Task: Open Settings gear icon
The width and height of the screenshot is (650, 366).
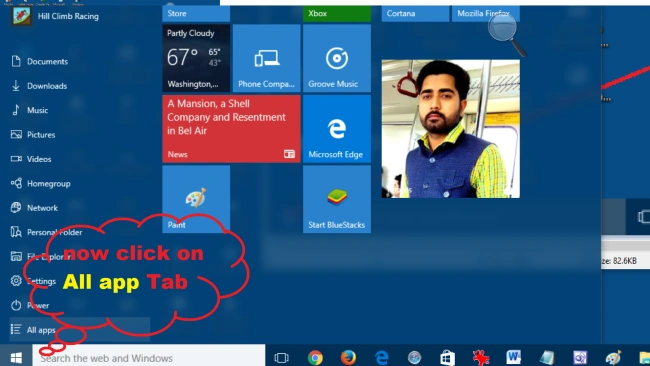Action: pyautogui.click(x=16, y=281)
